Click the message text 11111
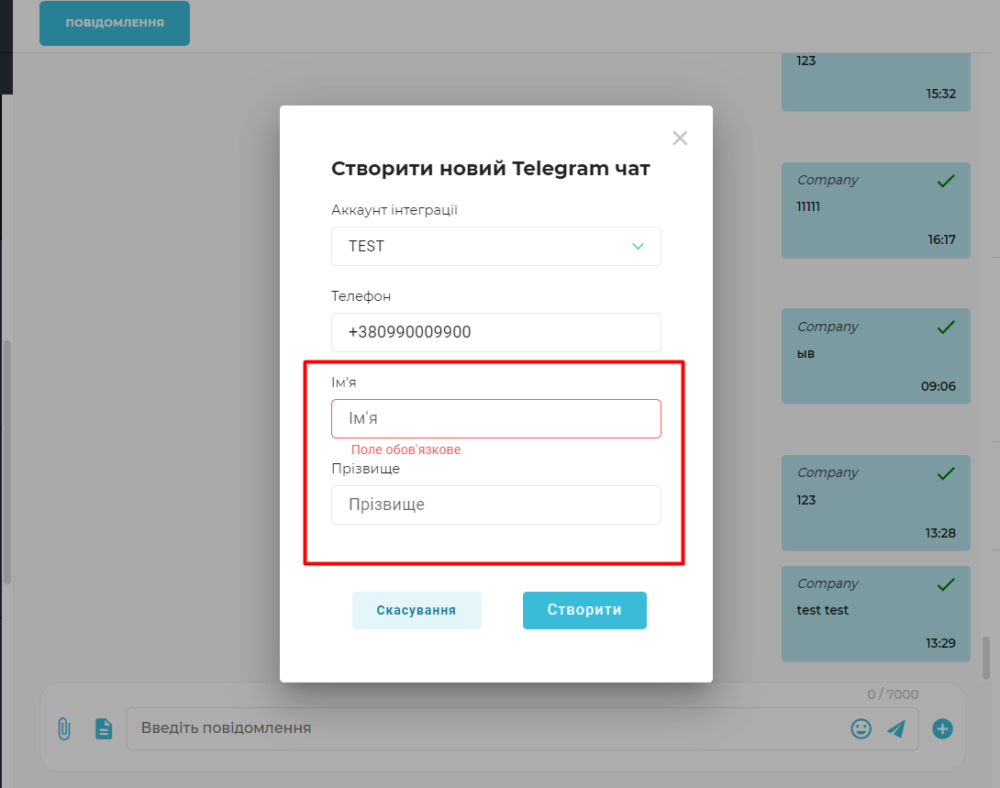 tap(808, 207)
